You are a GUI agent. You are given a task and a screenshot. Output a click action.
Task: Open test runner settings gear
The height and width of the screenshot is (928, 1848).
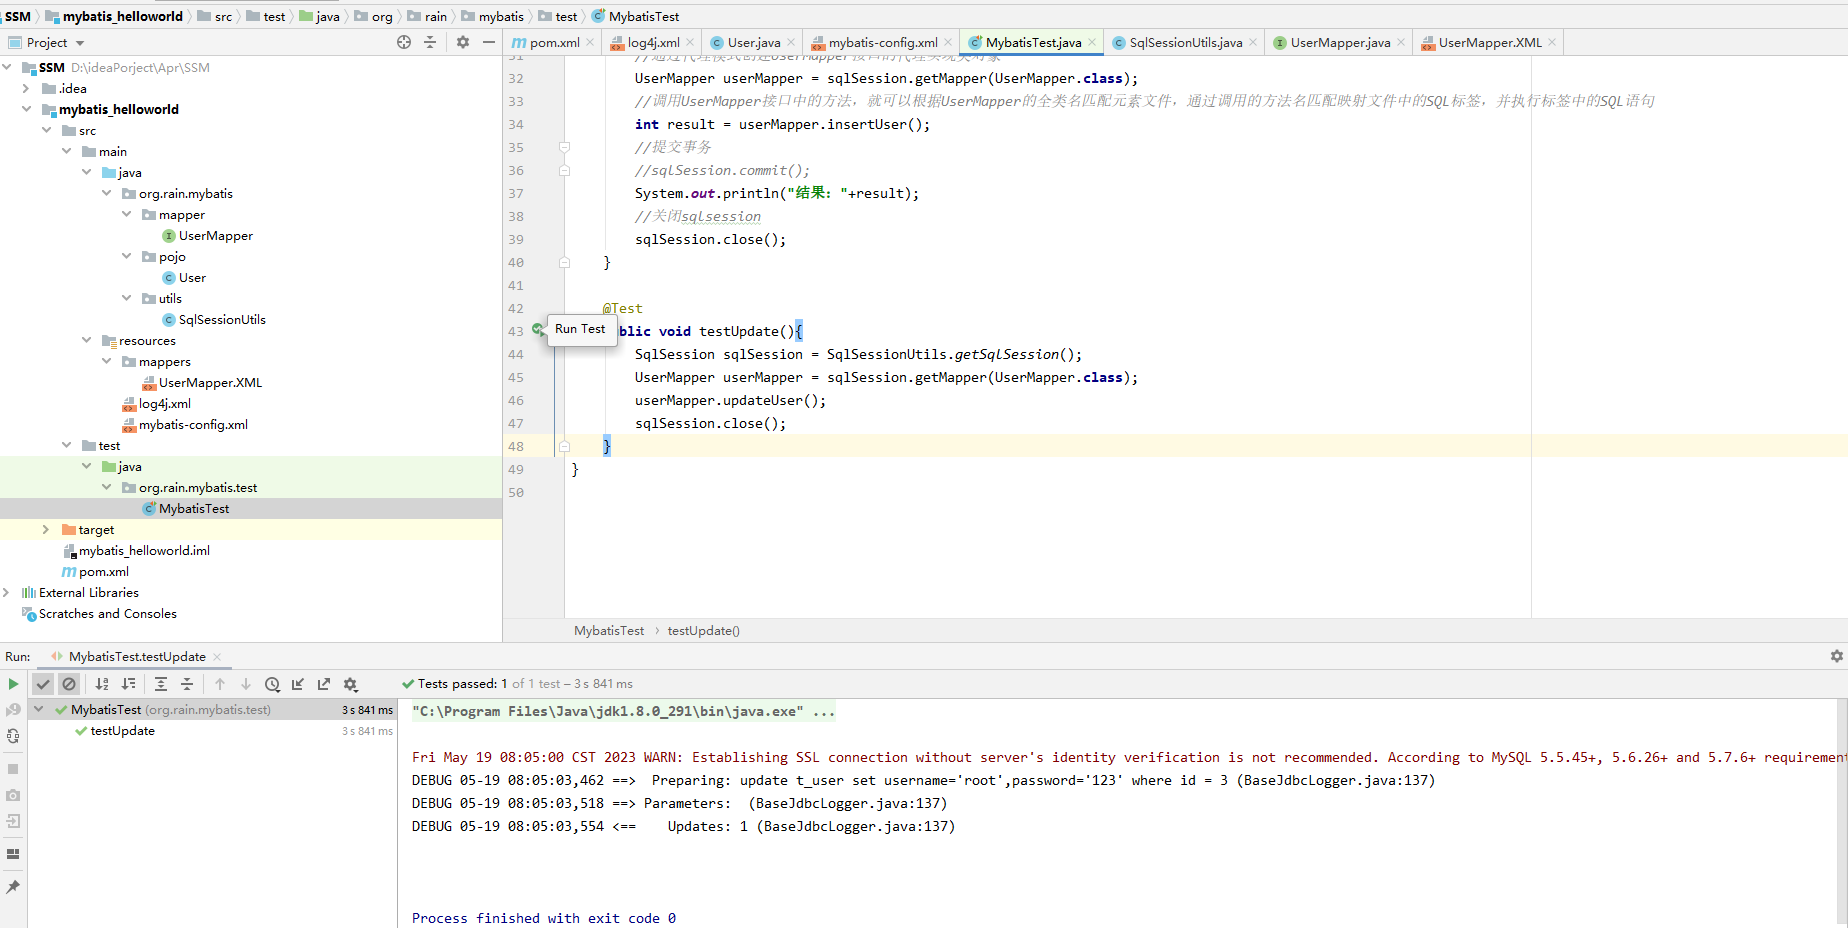point(350,684)
